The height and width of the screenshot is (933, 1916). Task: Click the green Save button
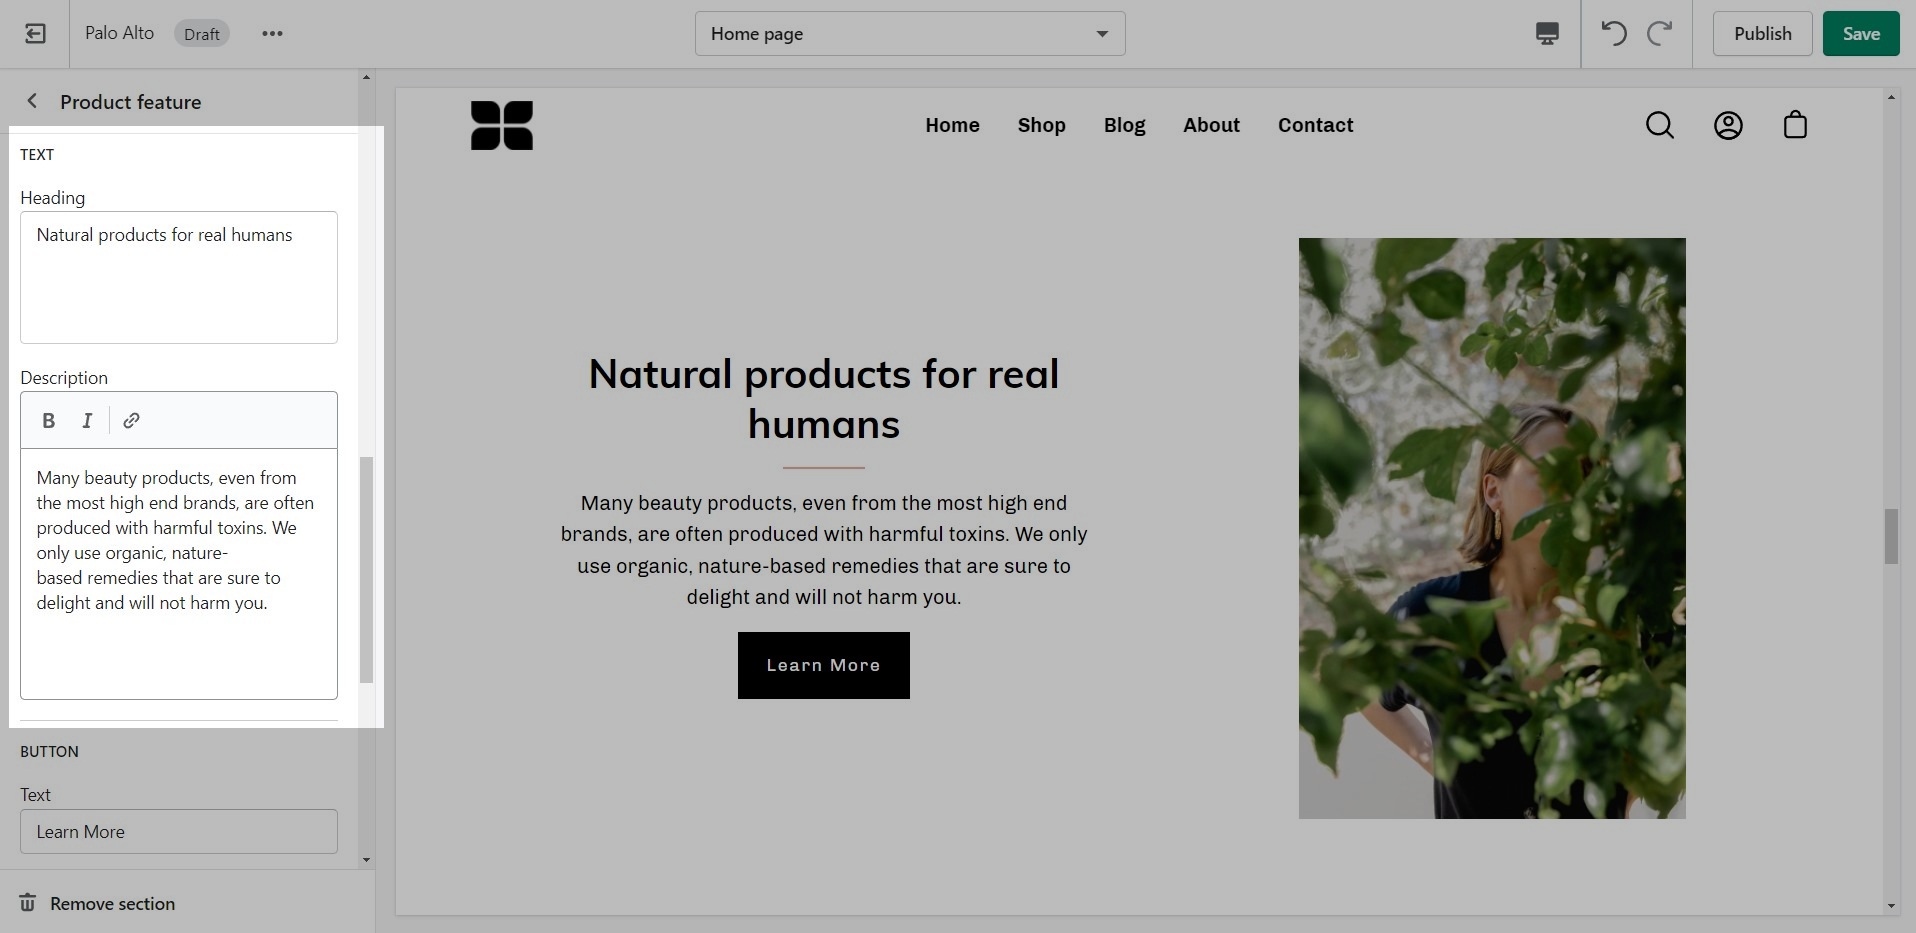point(1861,34)
